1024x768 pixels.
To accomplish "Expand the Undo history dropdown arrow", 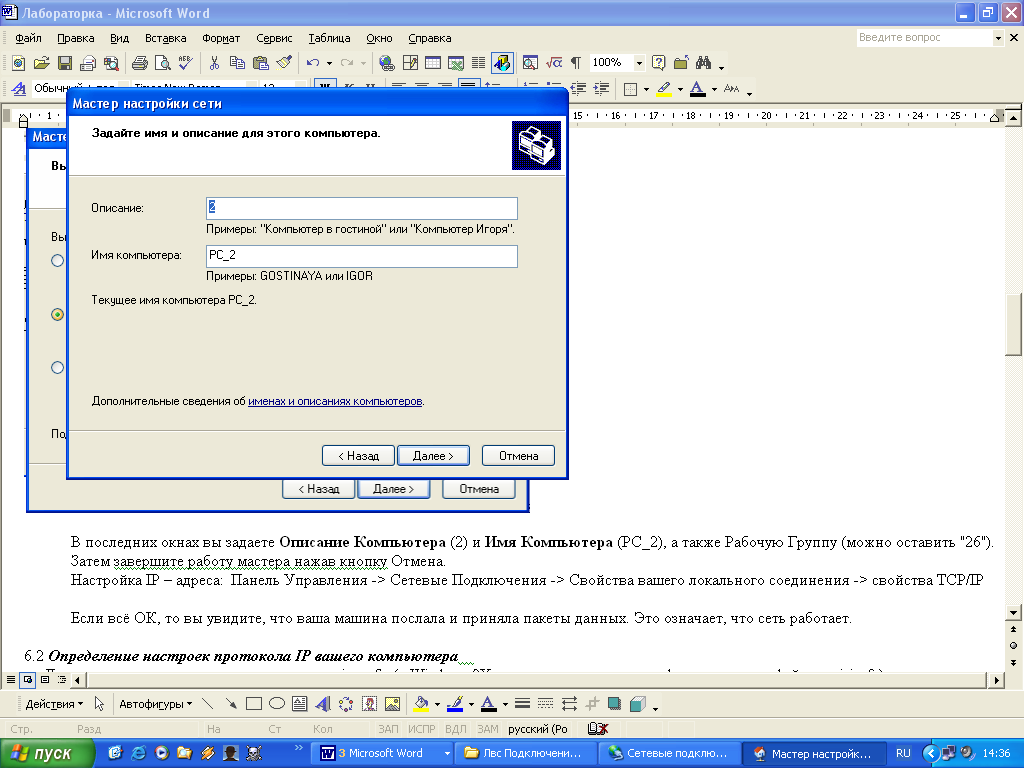I will pyautogui.click(x=328, y=63).
